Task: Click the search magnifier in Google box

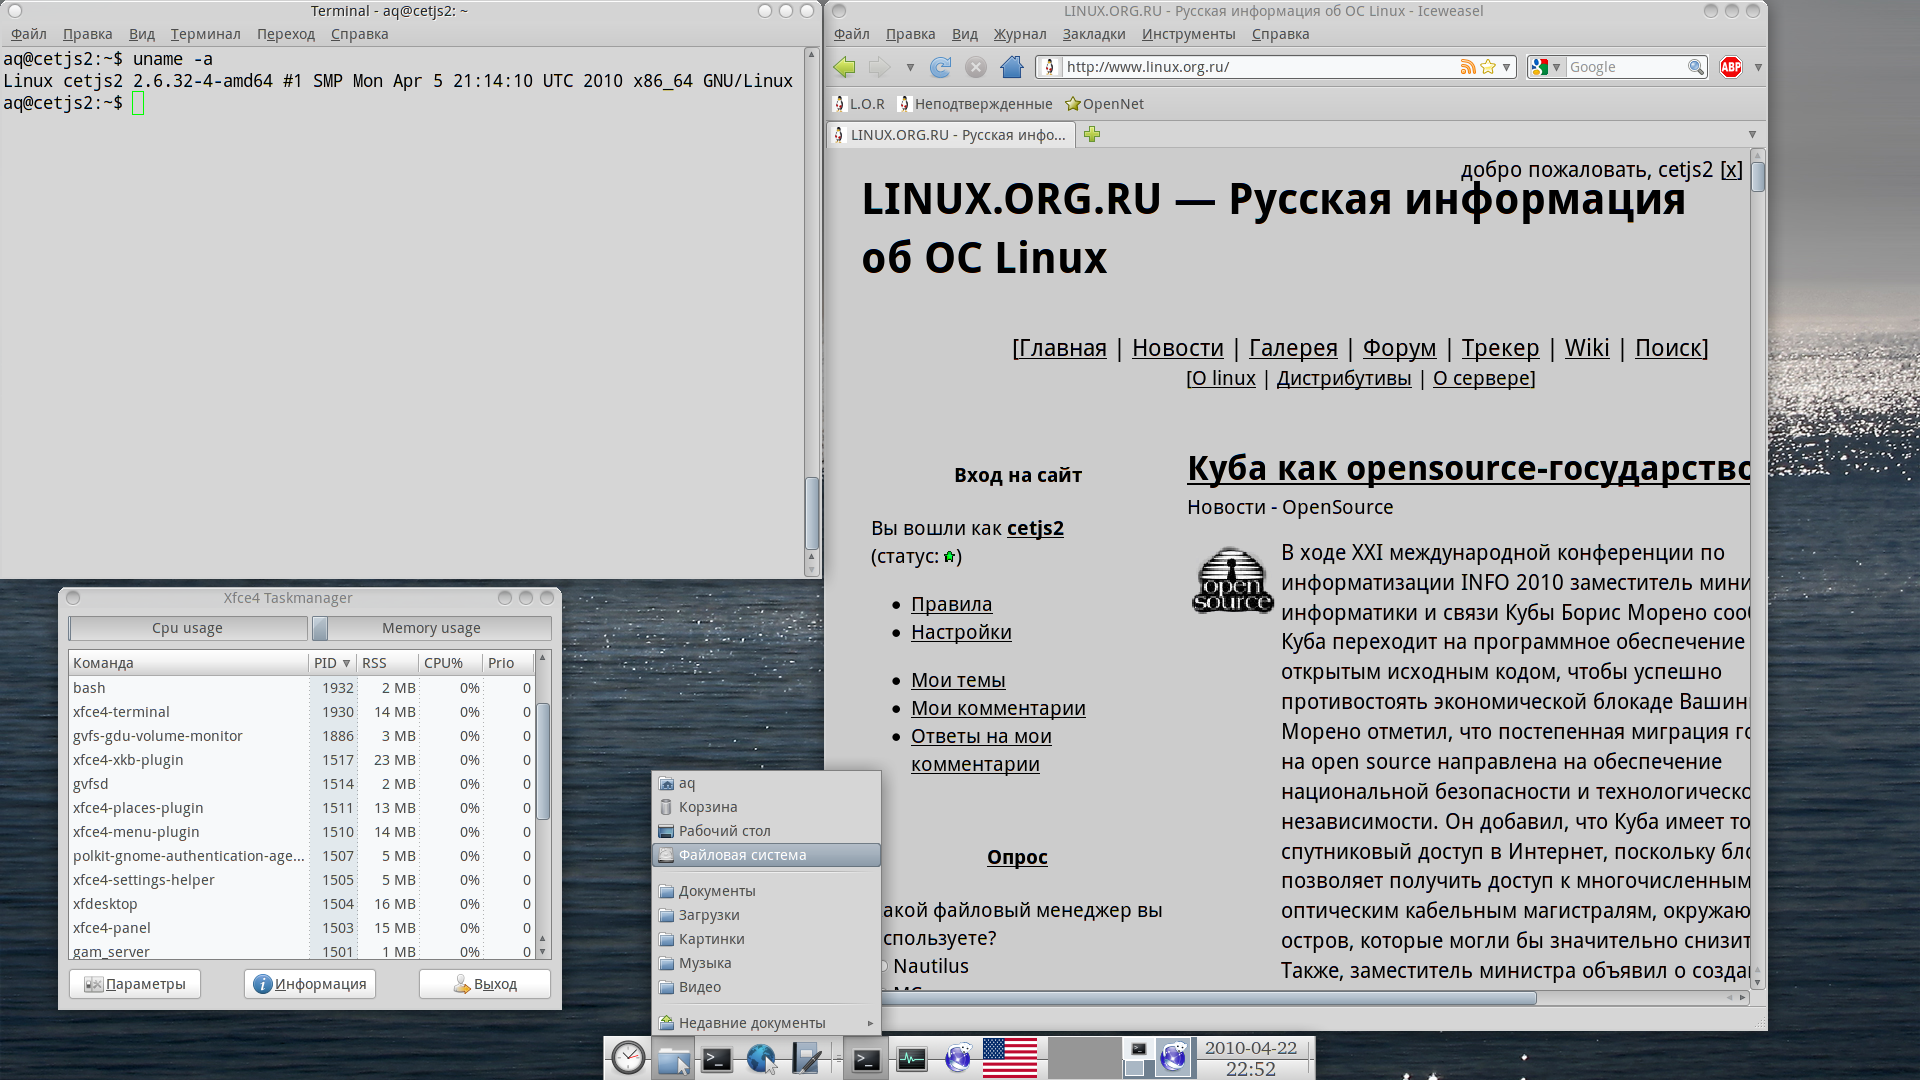Action: [x=1696, y=67]
